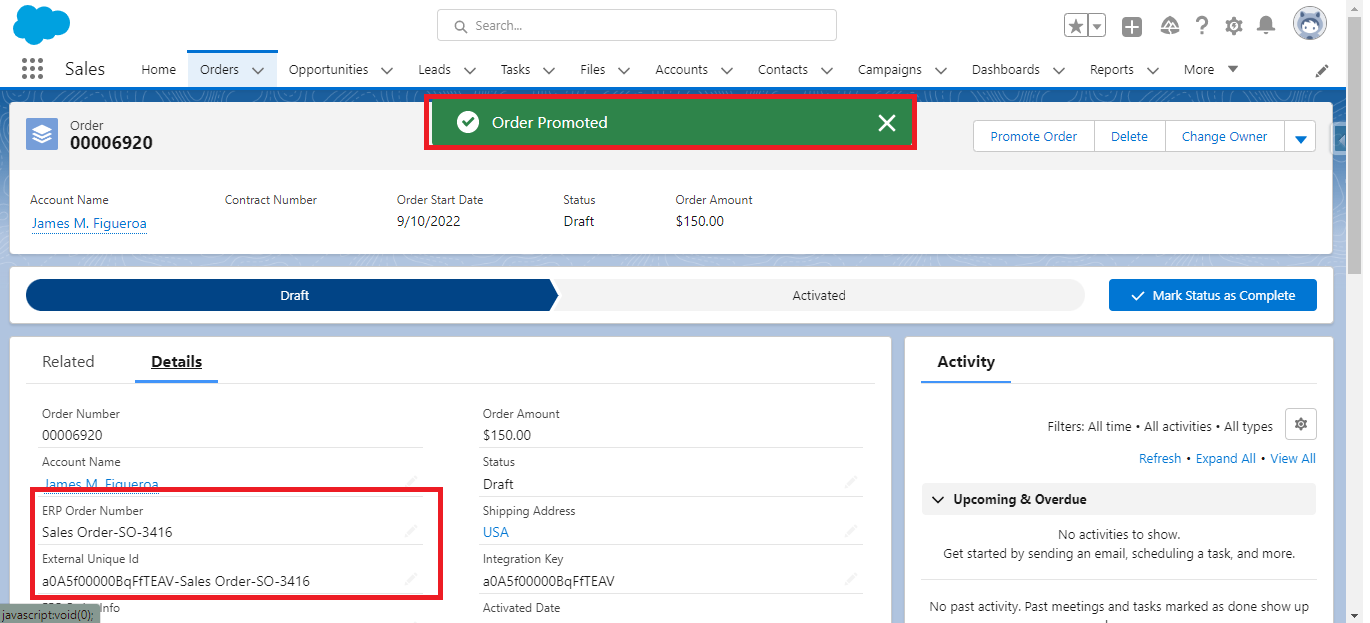Click the Promote Order button
1370x623 pixels.
click(1034, 136)
